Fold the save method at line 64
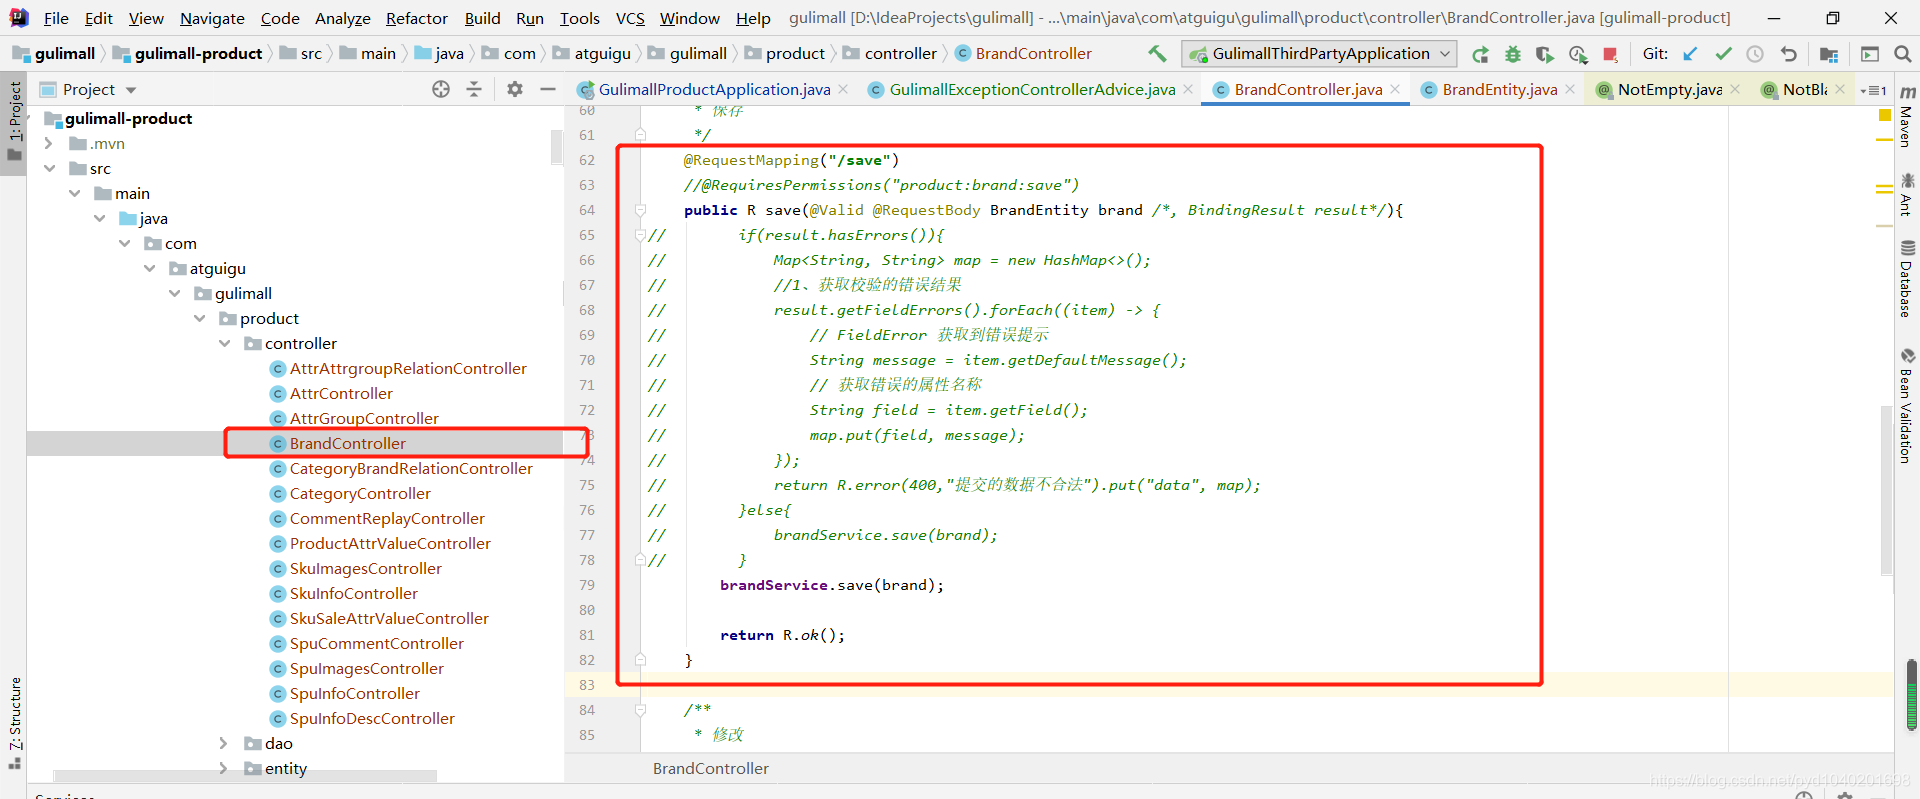The image size is (1920, 799). (640, 211)
